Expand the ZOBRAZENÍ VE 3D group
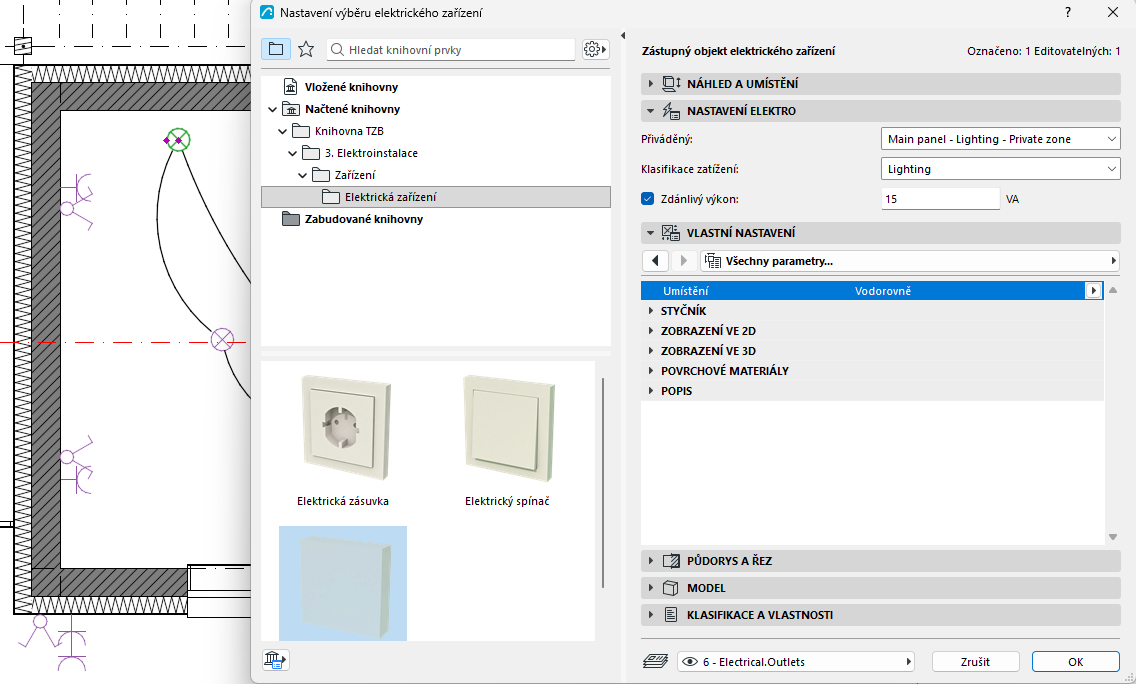The height and width of the screenshot is (684, 1136). 650,351
